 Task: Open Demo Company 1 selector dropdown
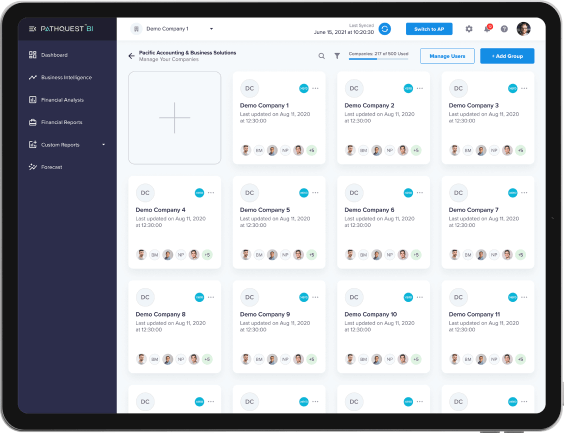pyautogui.click(x=172, y=29)
